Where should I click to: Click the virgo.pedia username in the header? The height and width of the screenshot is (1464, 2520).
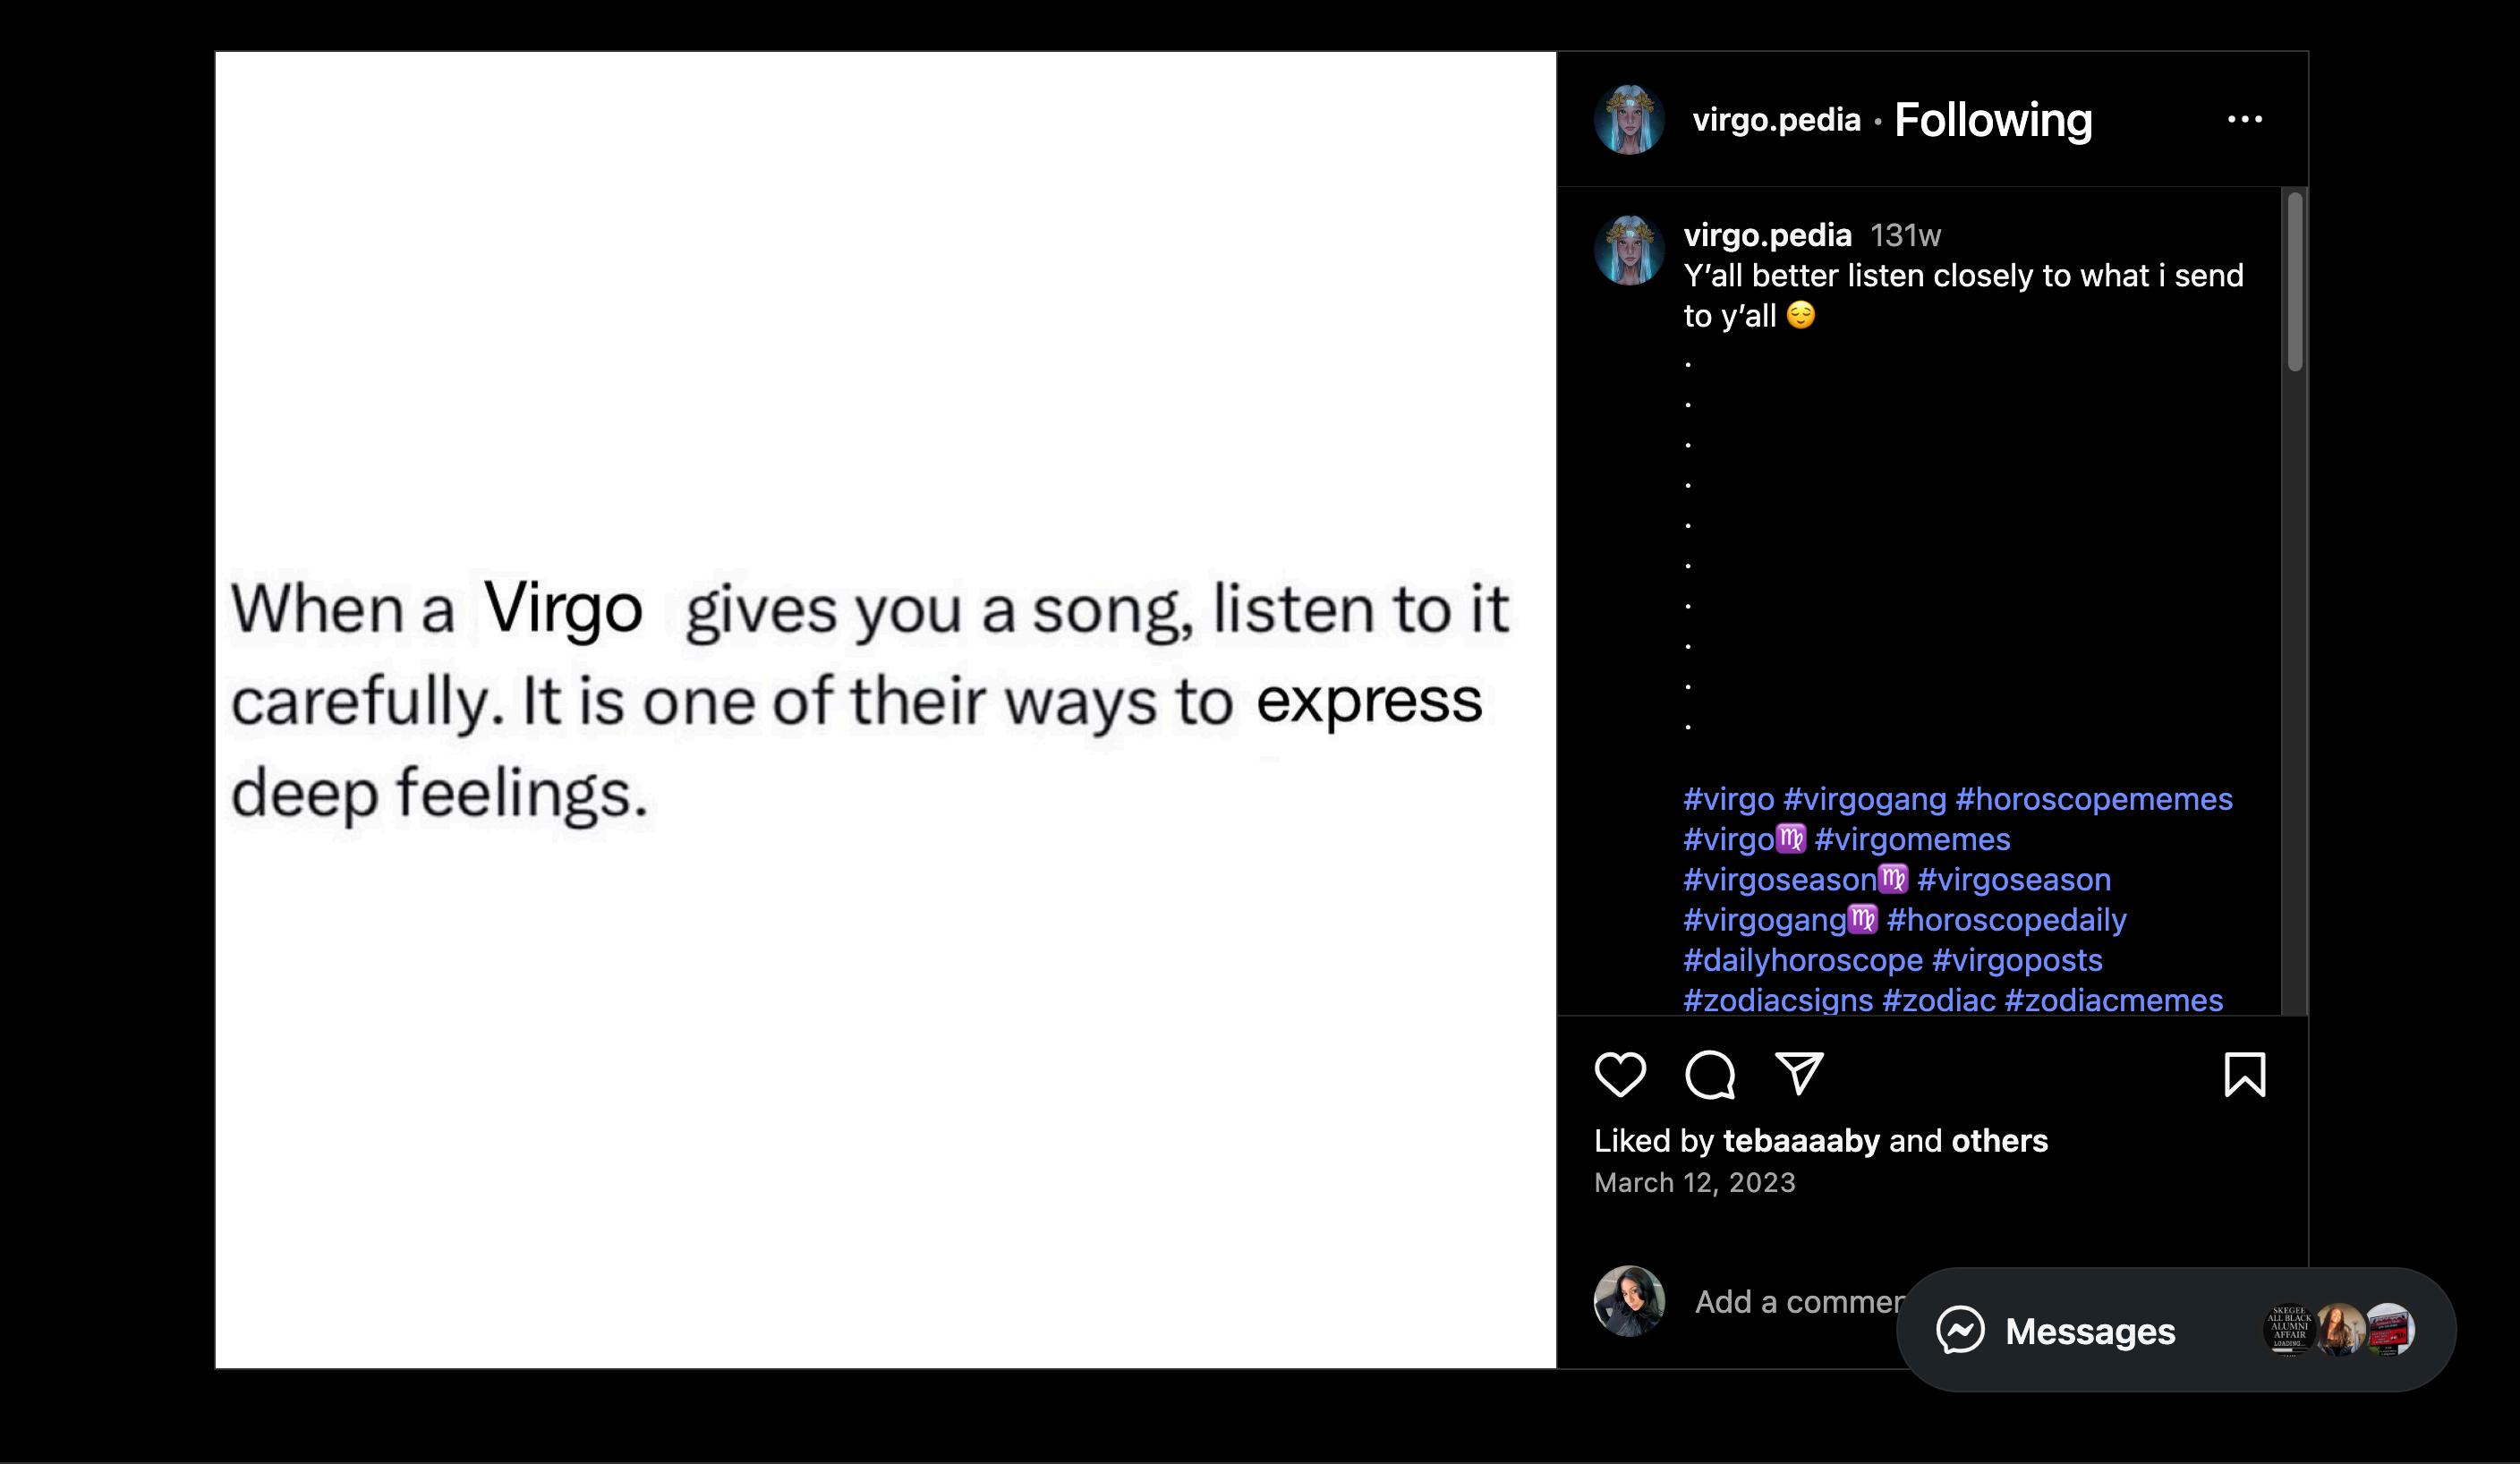click(x=1776, y=120)
